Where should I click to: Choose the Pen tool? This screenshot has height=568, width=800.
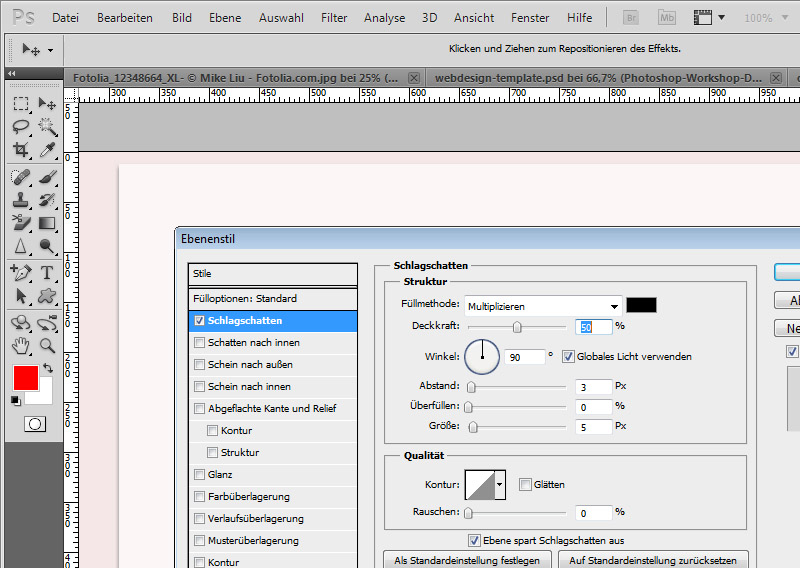pyautogui.click(x=21, y=272)
